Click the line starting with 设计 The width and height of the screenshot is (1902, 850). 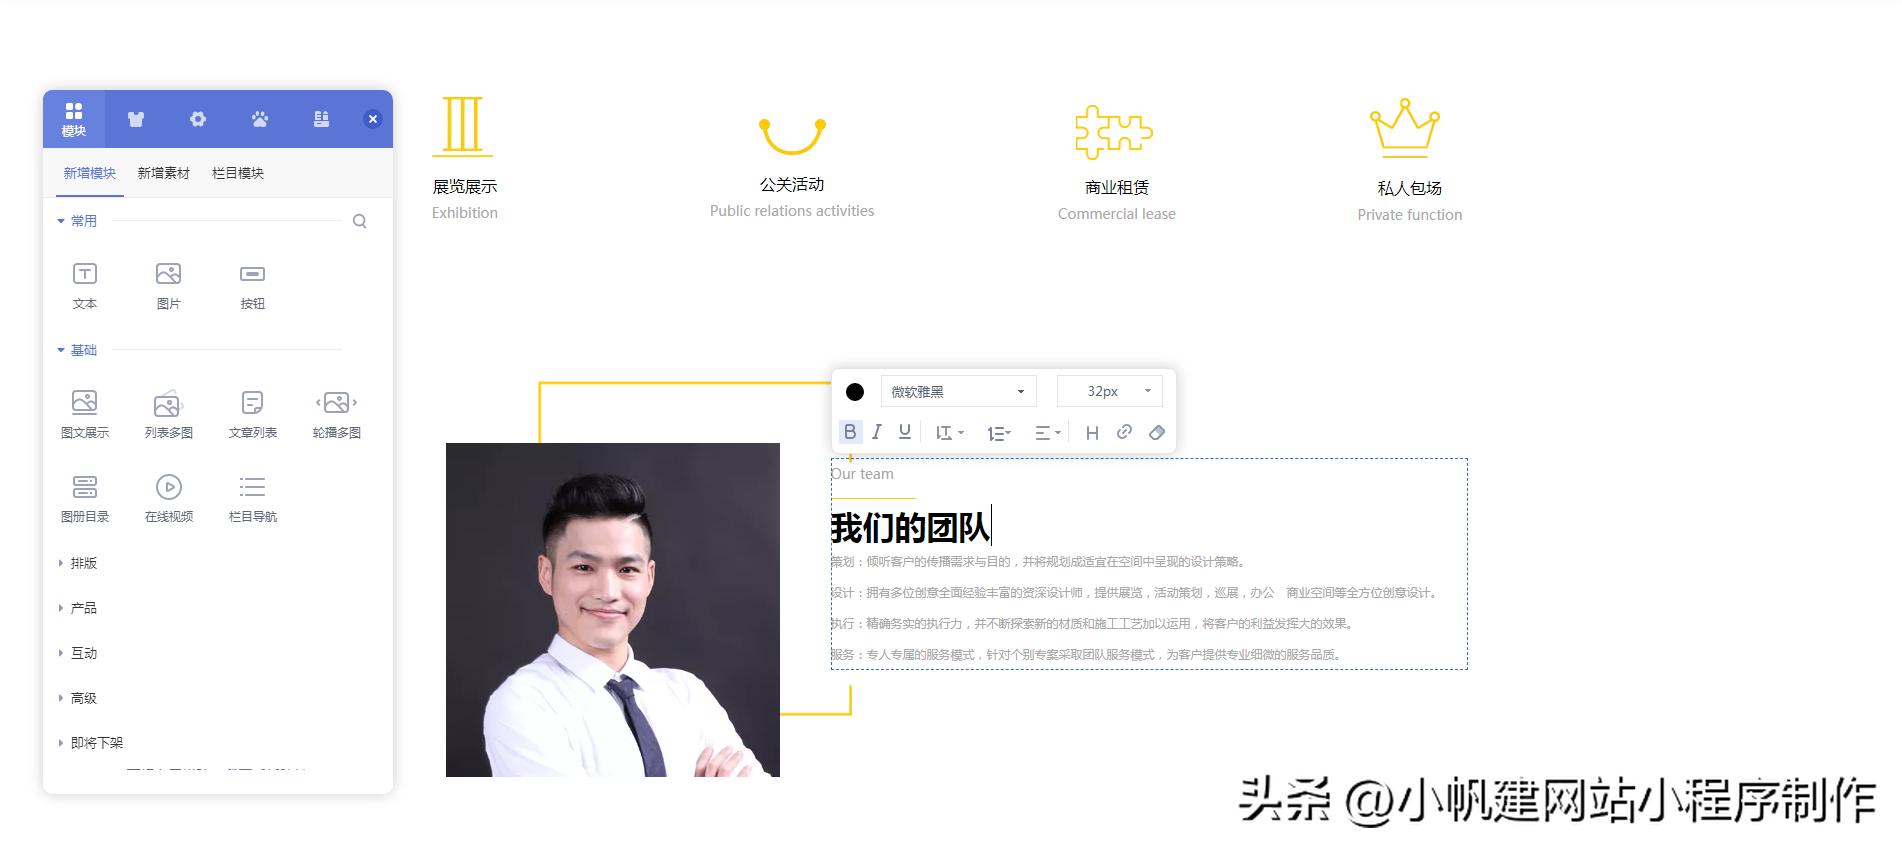[x=1135, y=593]
